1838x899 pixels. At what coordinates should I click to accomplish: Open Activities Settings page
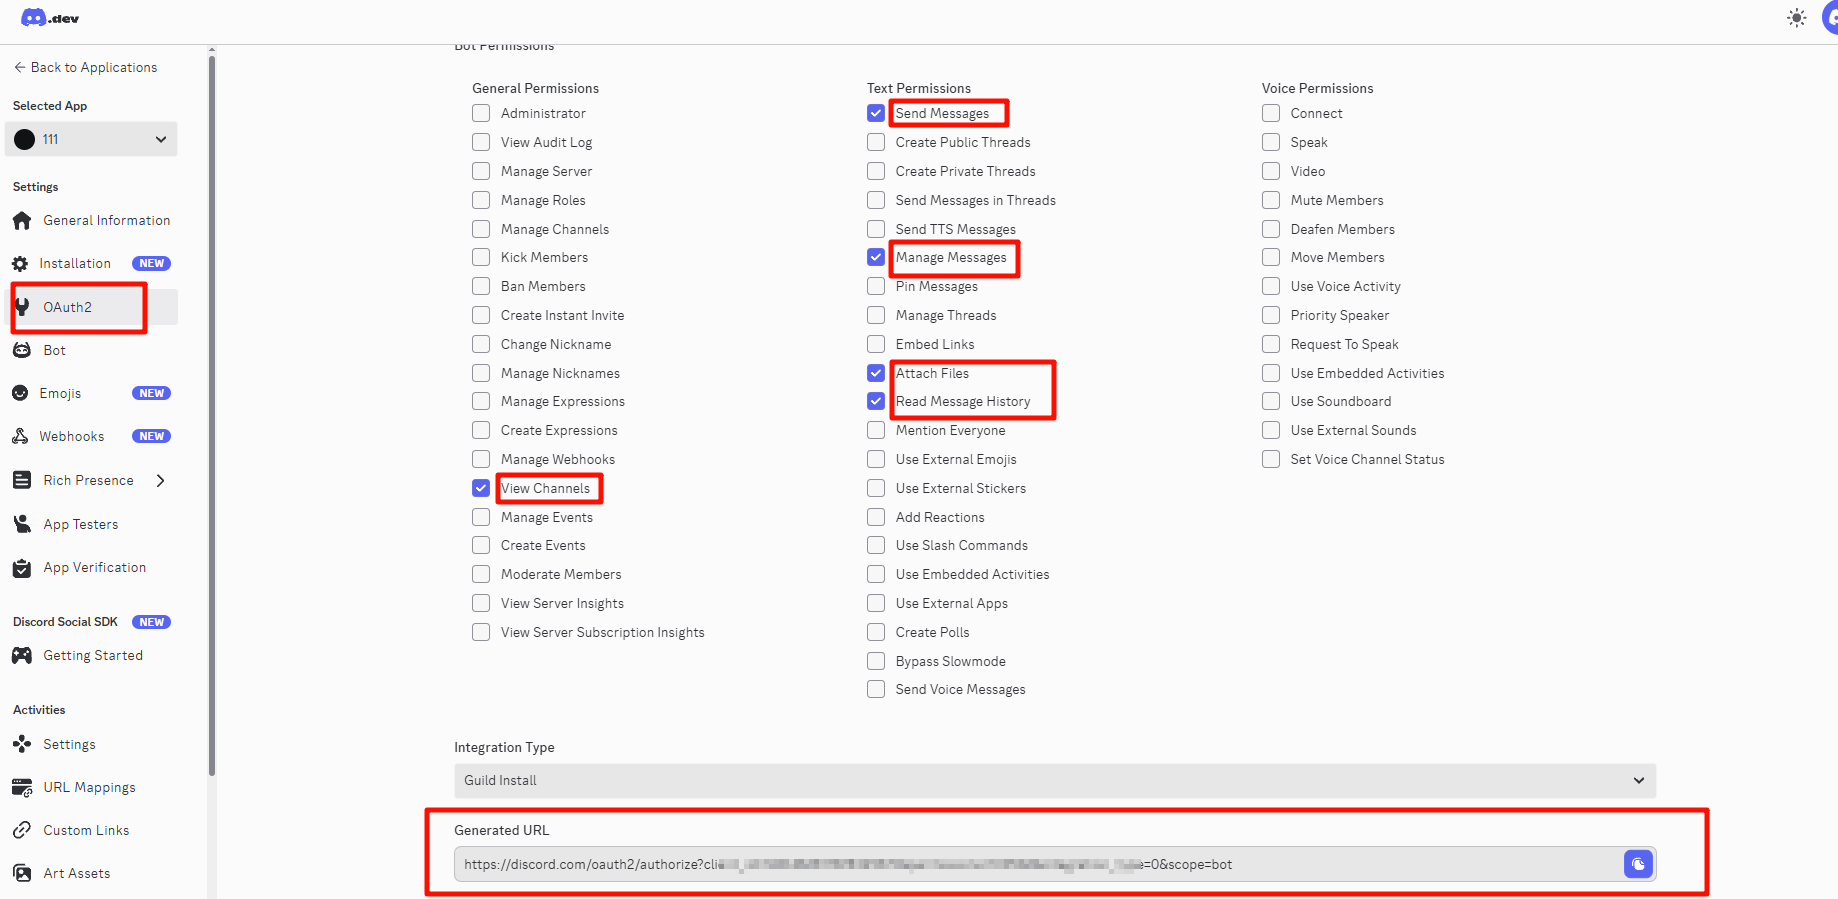click(70, 744)
